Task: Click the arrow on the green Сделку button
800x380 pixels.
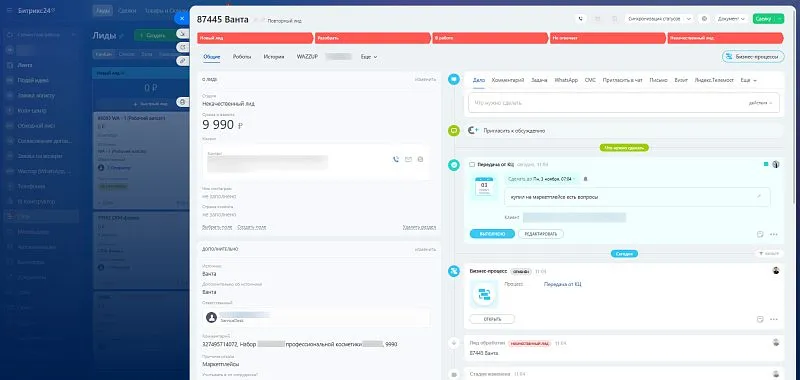Action: 779,18
